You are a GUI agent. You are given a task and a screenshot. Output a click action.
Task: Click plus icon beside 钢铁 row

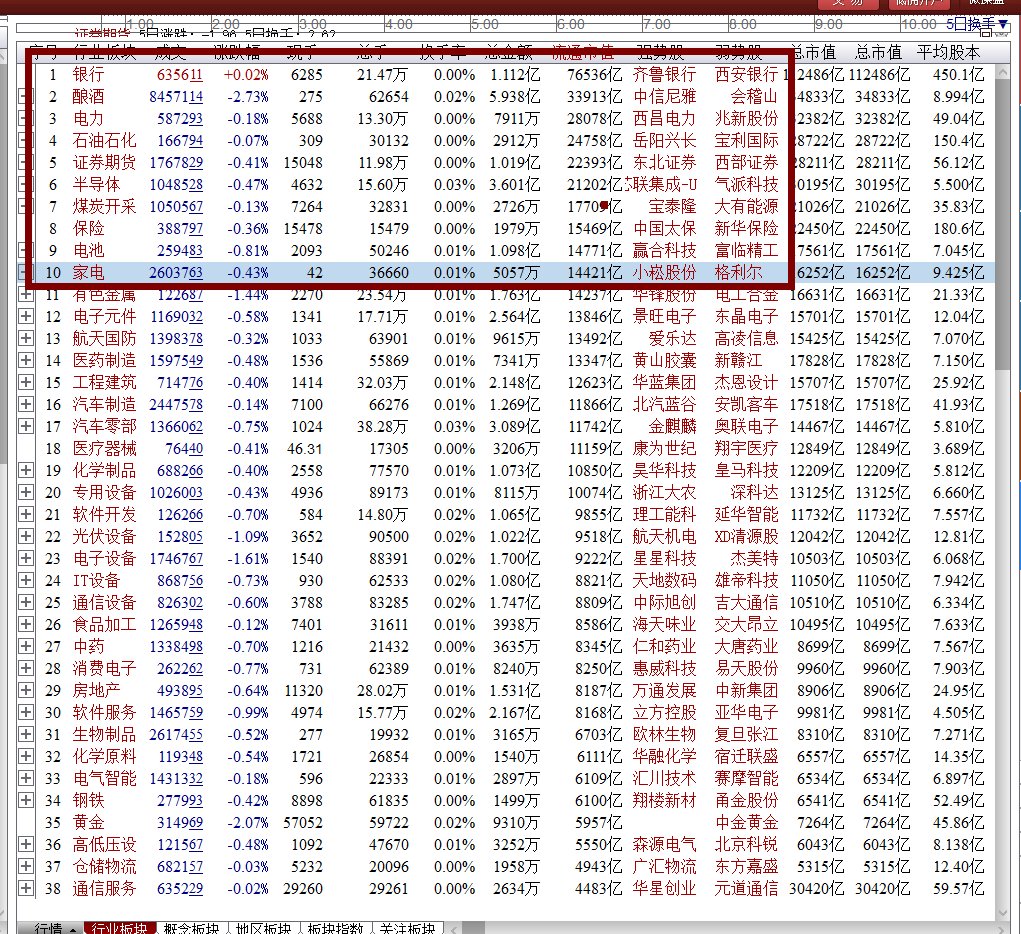27,801
